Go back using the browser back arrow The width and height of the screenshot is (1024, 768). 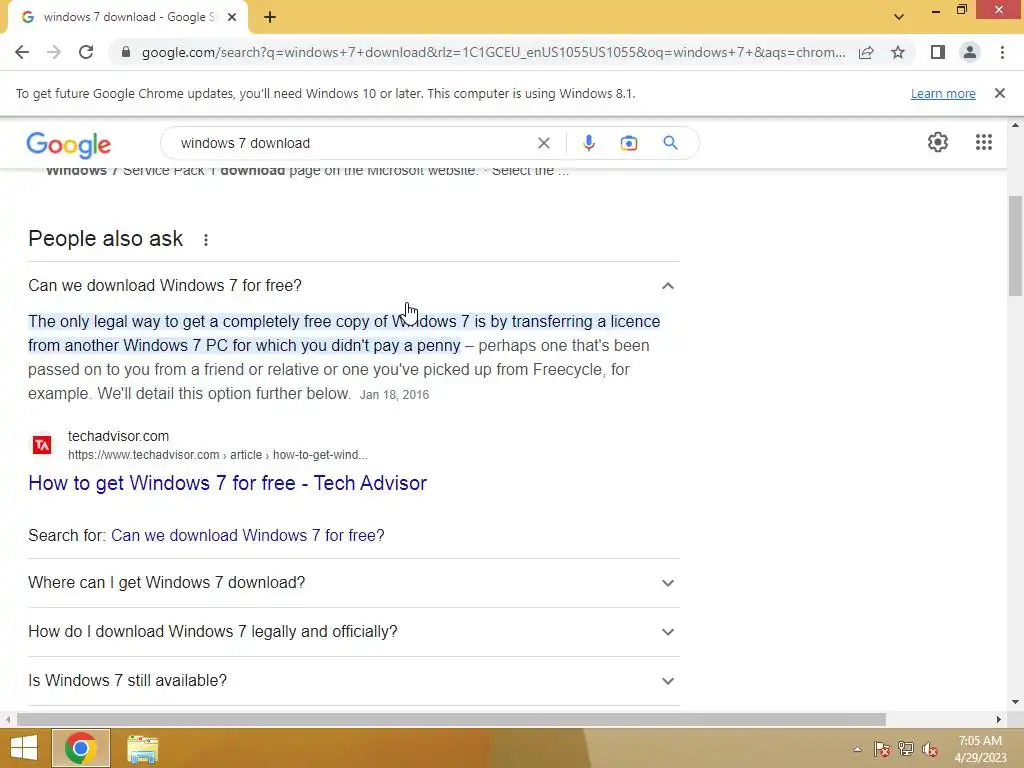[x=22, y=52]
